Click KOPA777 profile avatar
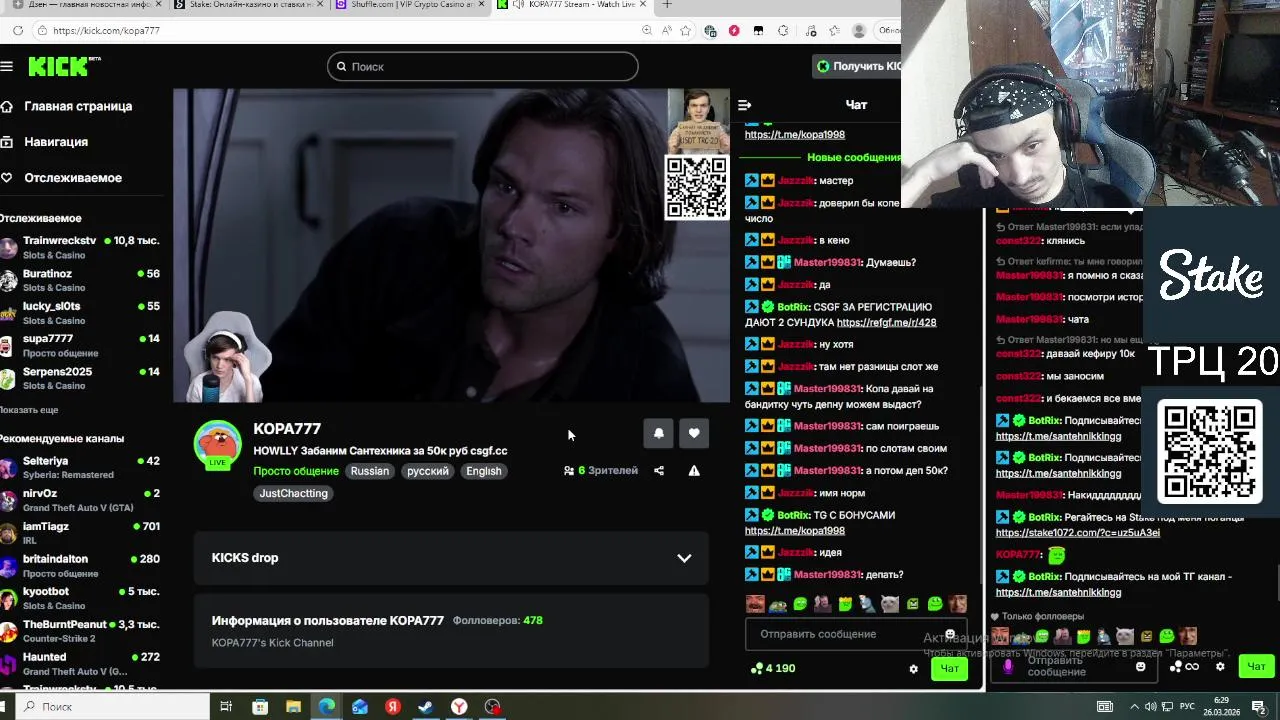 217,444
